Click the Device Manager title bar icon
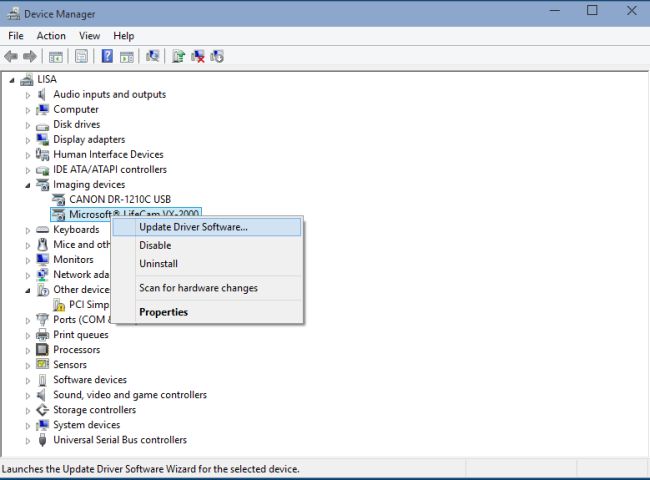 tap(13, 14)
